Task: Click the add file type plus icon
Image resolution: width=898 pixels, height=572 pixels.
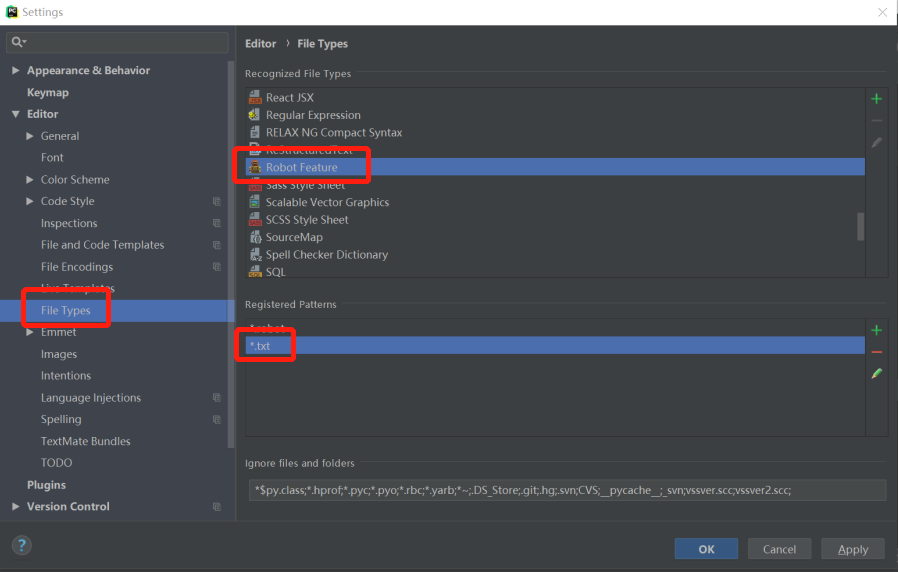Action: (x=876, y=99)
